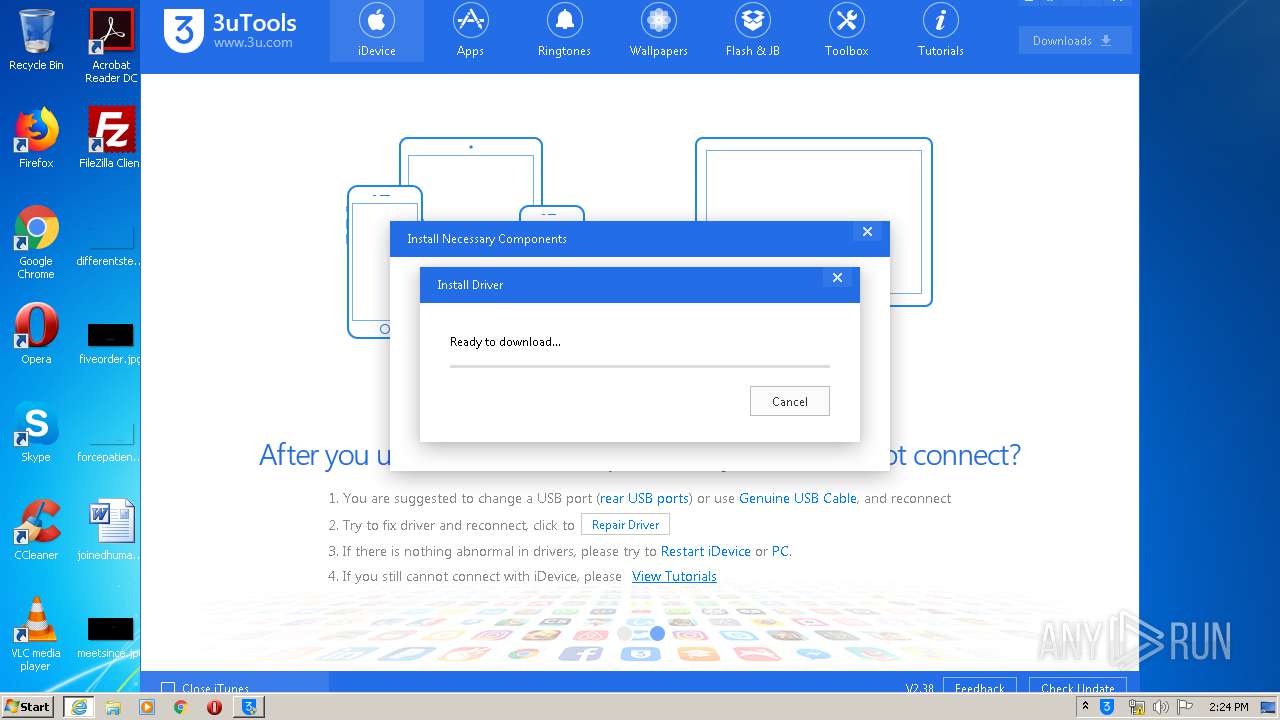Open the rear USB ports link
This screenshot has width=1280, height=720.
(x=644, y=498)
